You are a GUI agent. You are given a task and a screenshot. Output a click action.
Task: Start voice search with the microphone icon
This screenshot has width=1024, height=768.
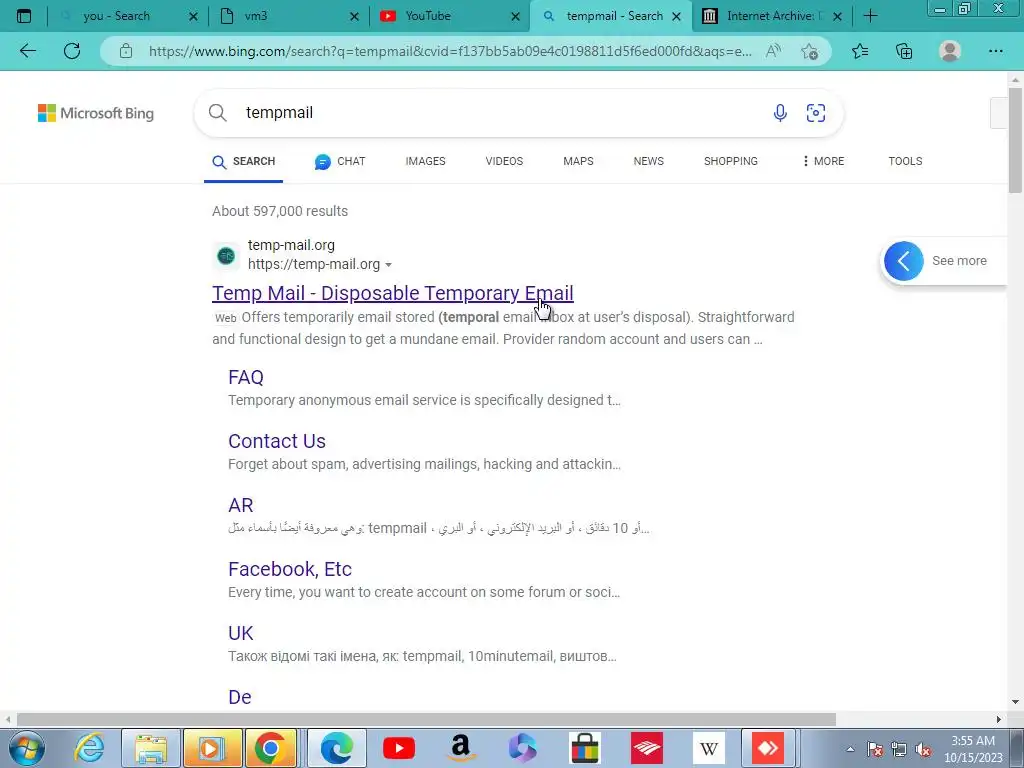coord(780,113)
